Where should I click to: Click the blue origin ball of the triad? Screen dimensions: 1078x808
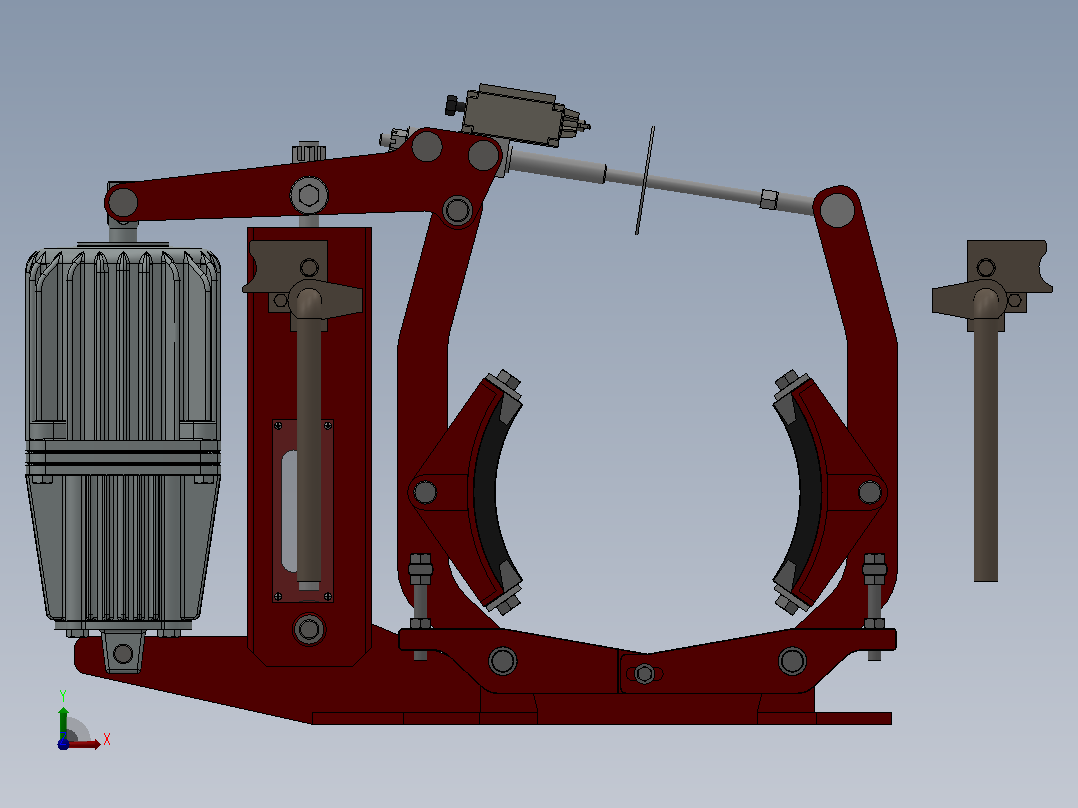[63, 744]
